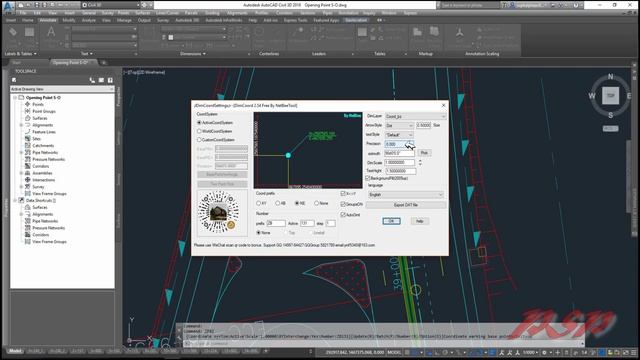Screen dimensions: 640x360
Task: Click Pressure Networks icon under Opening Point
Action: point(28,159)
